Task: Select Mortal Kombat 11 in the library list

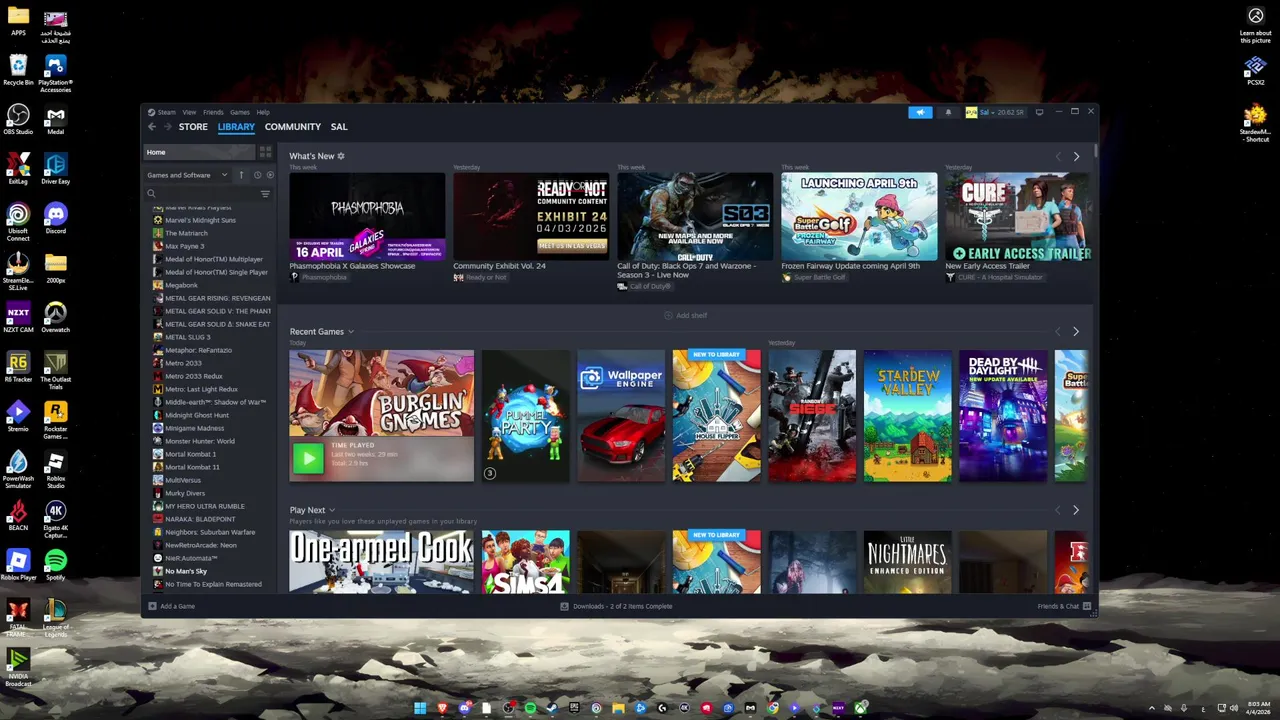Action: pyautogui.click(x=191, y=467)
